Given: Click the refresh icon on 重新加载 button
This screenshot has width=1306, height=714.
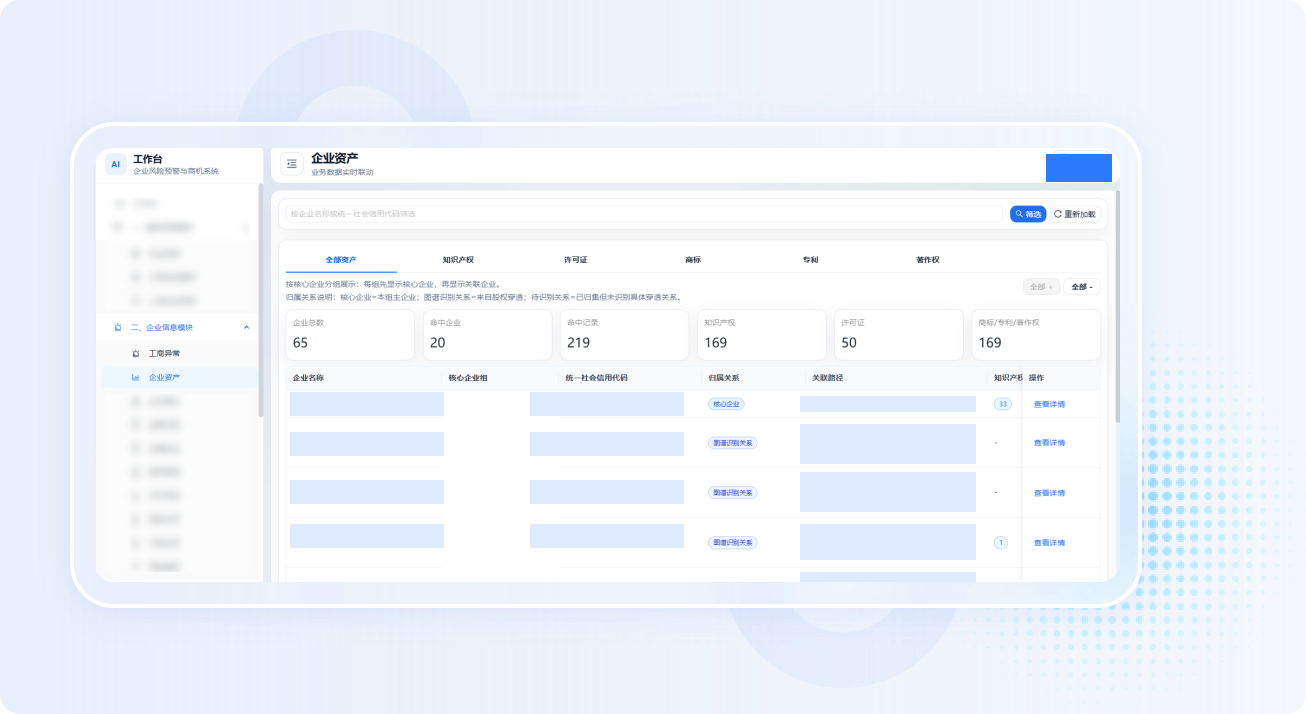Looking at the screenshot, I should pyautogui.click(x=1058, y=214).
